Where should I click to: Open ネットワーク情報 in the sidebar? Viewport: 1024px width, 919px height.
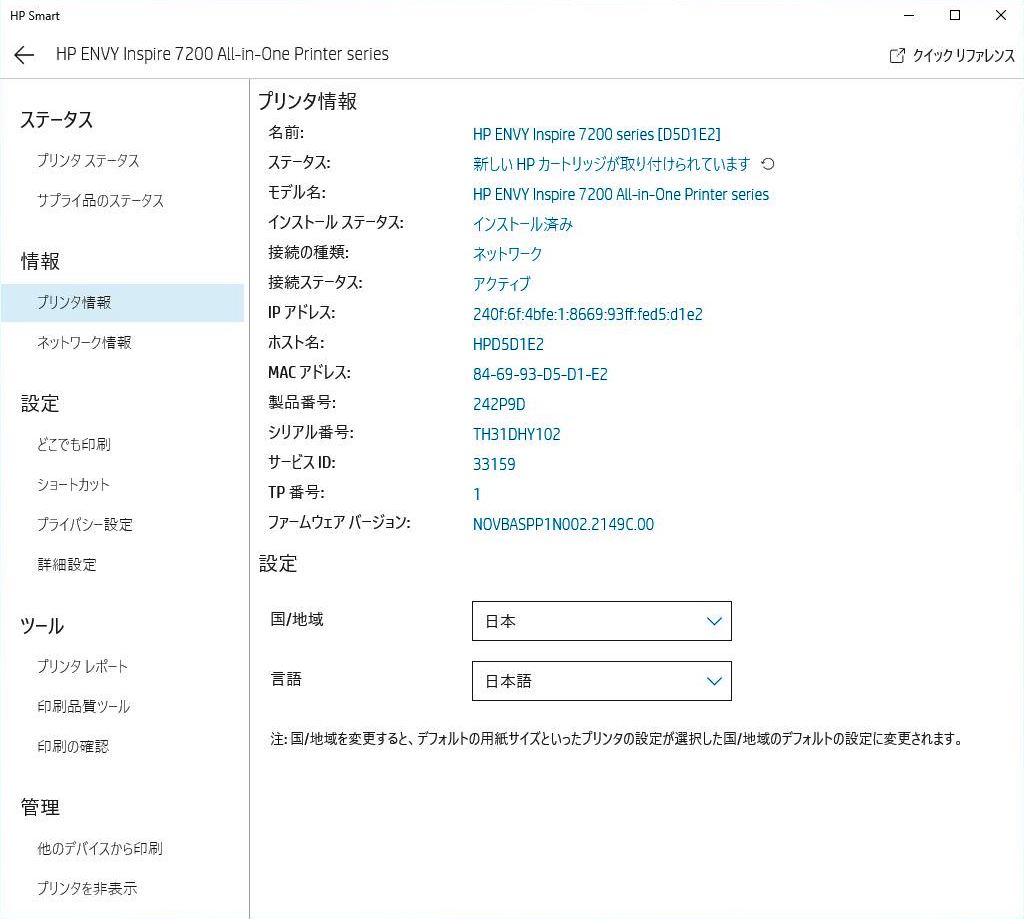(84, 342)
